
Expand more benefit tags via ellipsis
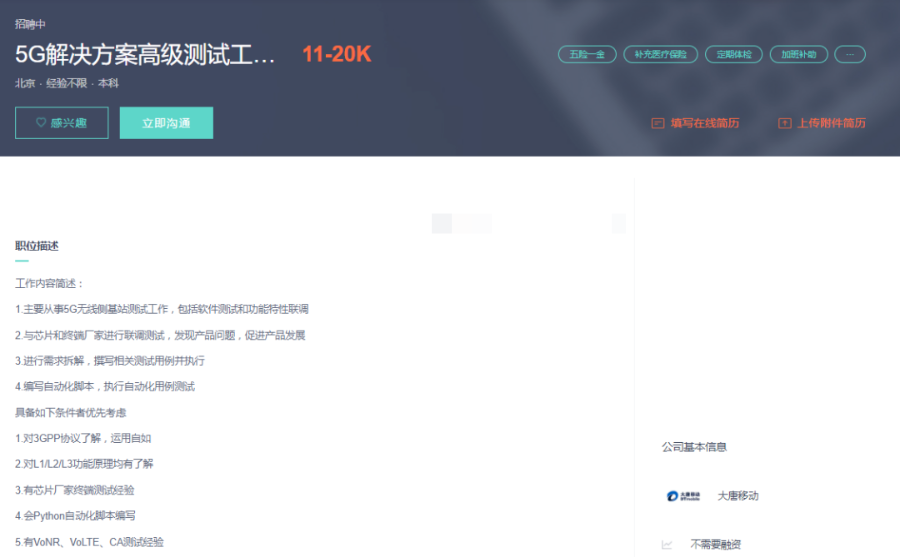[850, 55]
